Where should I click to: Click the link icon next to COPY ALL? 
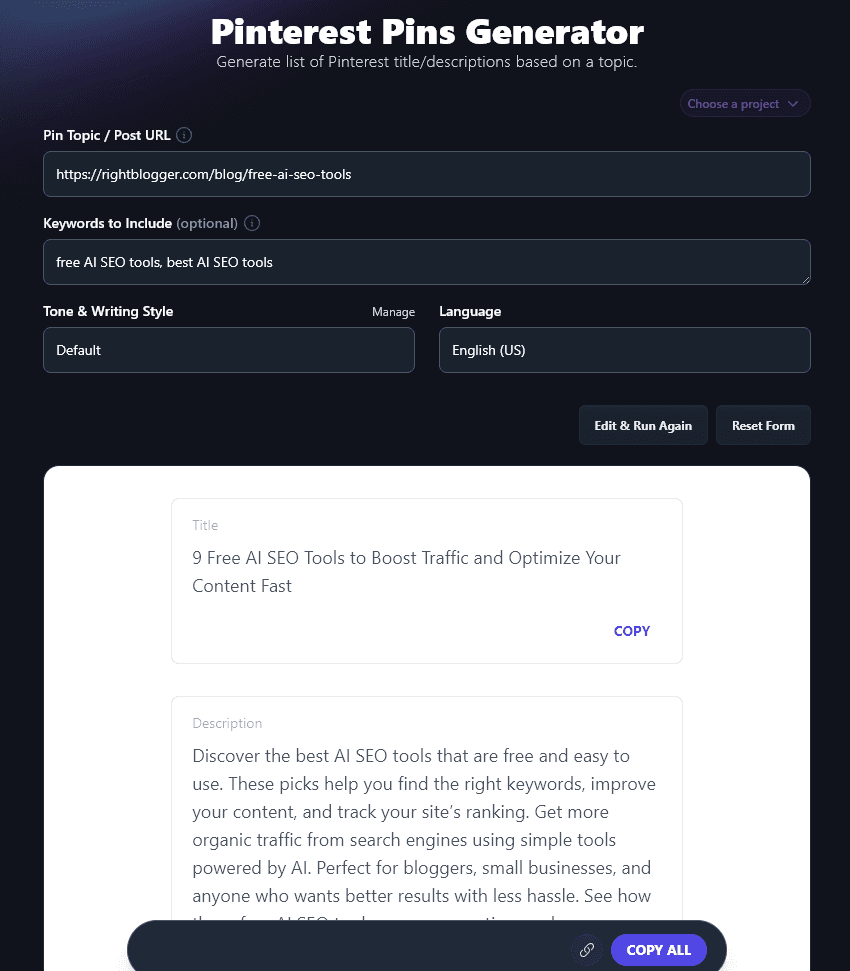[587, 950]
